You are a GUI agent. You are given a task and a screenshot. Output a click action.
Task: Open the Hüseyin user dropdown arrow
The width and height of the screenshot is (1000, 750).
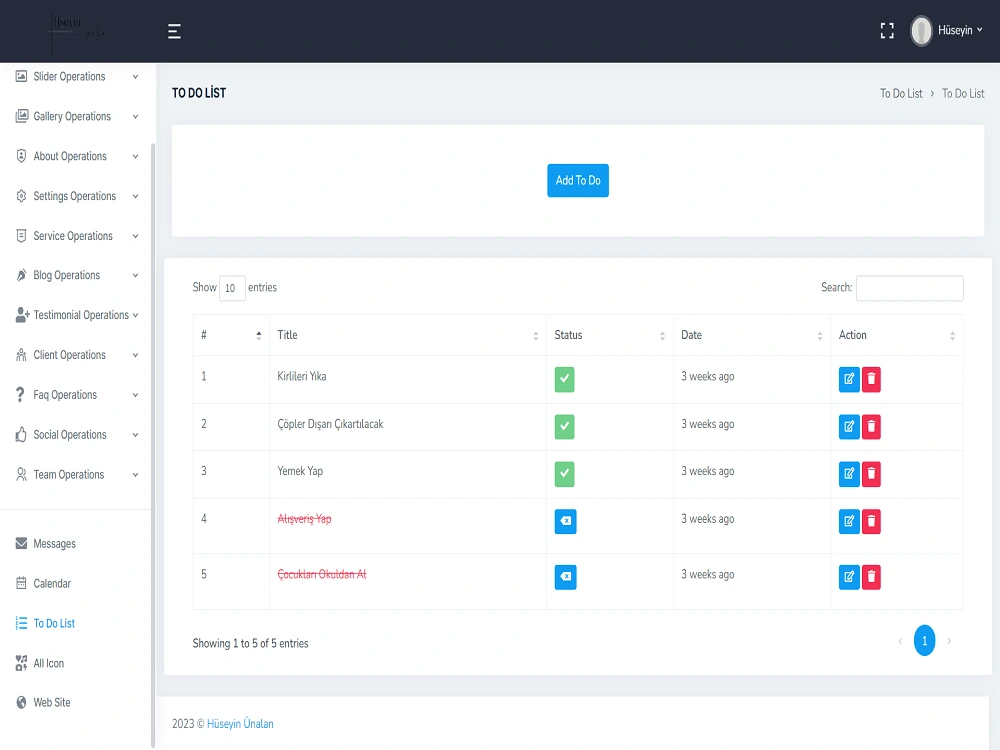tap(980, 30)
